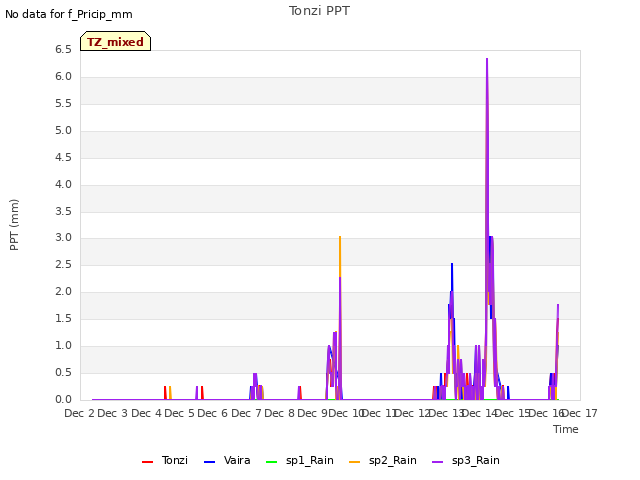Click the 1.5 y-axis tick label
The width and height of the screenshot is (640, 480).
(x=63, y=319)
